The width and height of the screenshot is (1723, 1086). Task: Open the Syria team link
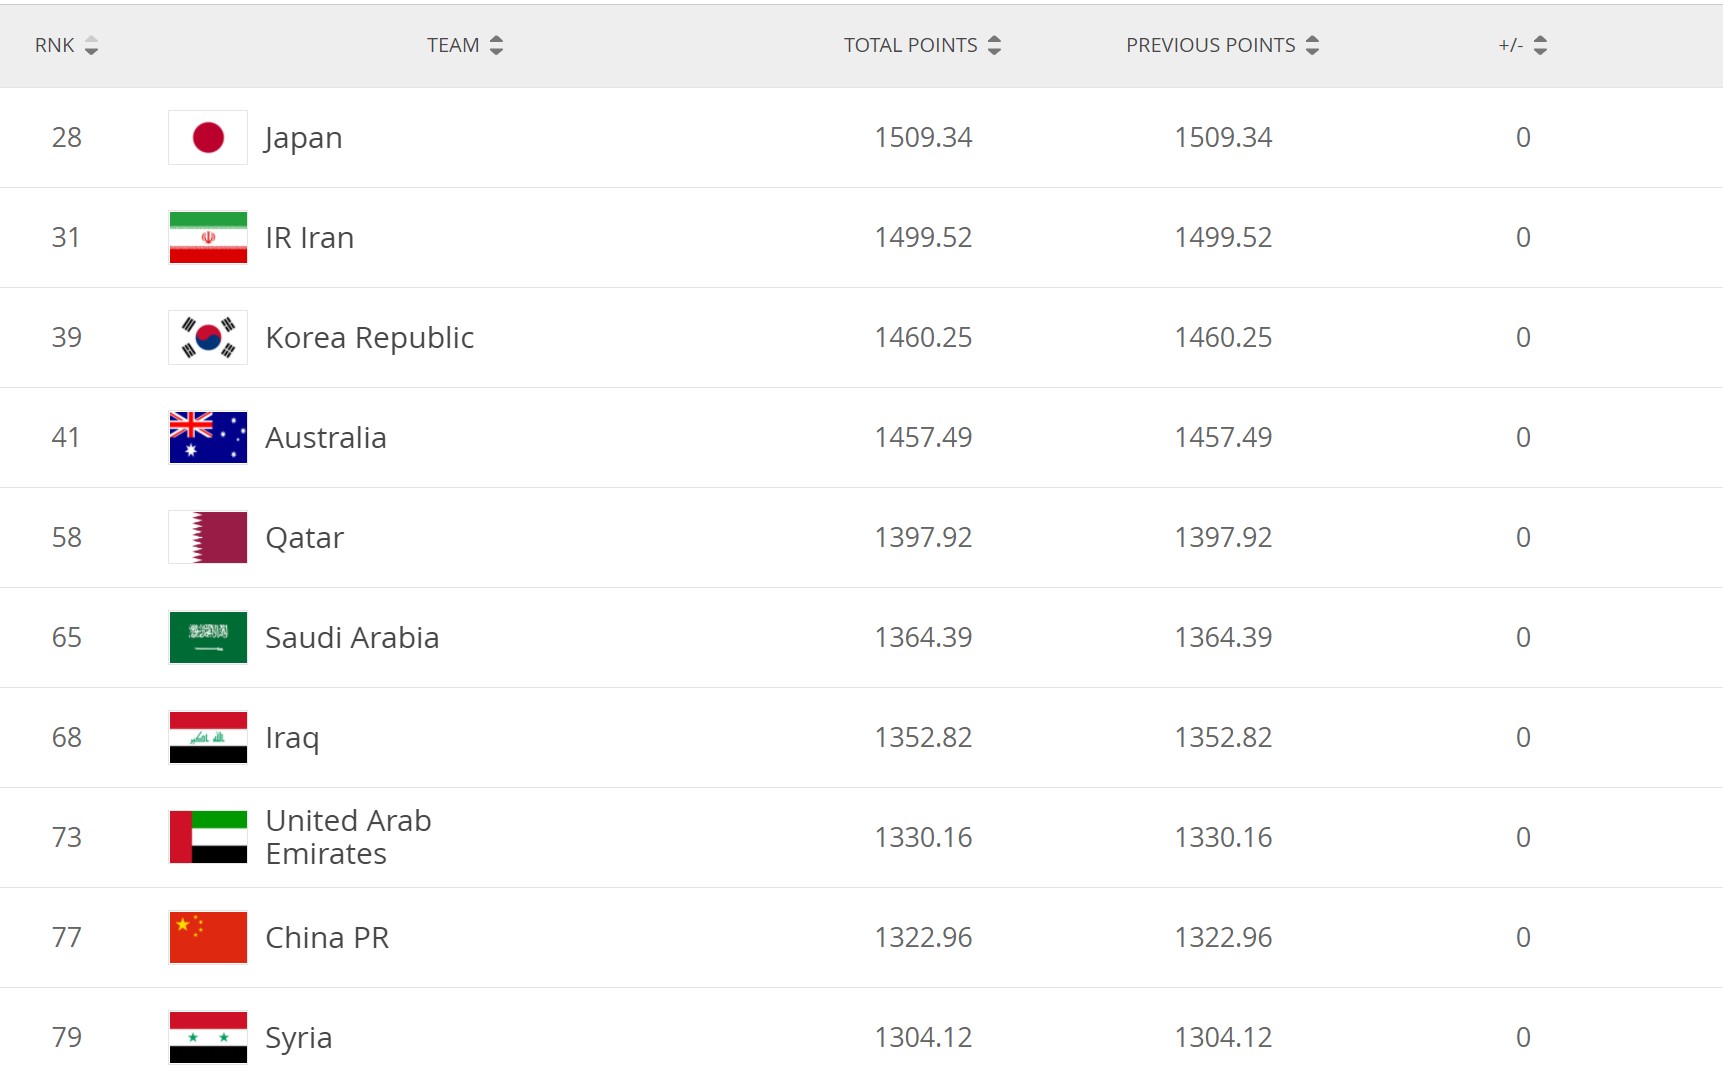(x=298, y=1038)
